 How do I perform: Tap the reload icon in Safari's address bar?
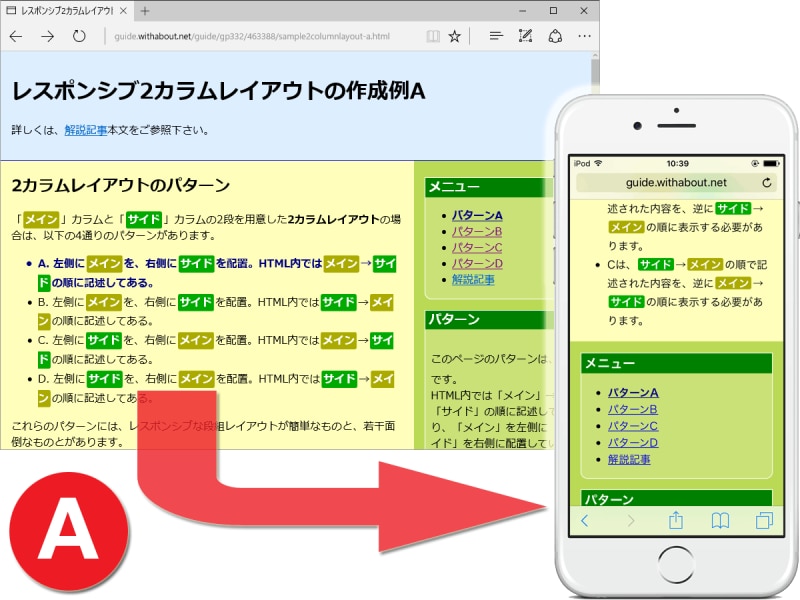pyautogui.click(x=768, y=182)
